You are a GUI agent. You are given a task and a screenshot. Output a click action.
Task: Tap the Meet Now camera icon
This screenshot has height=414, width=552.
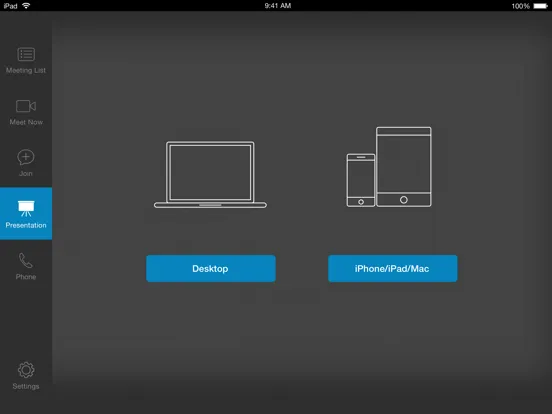[x=26, y=106]
